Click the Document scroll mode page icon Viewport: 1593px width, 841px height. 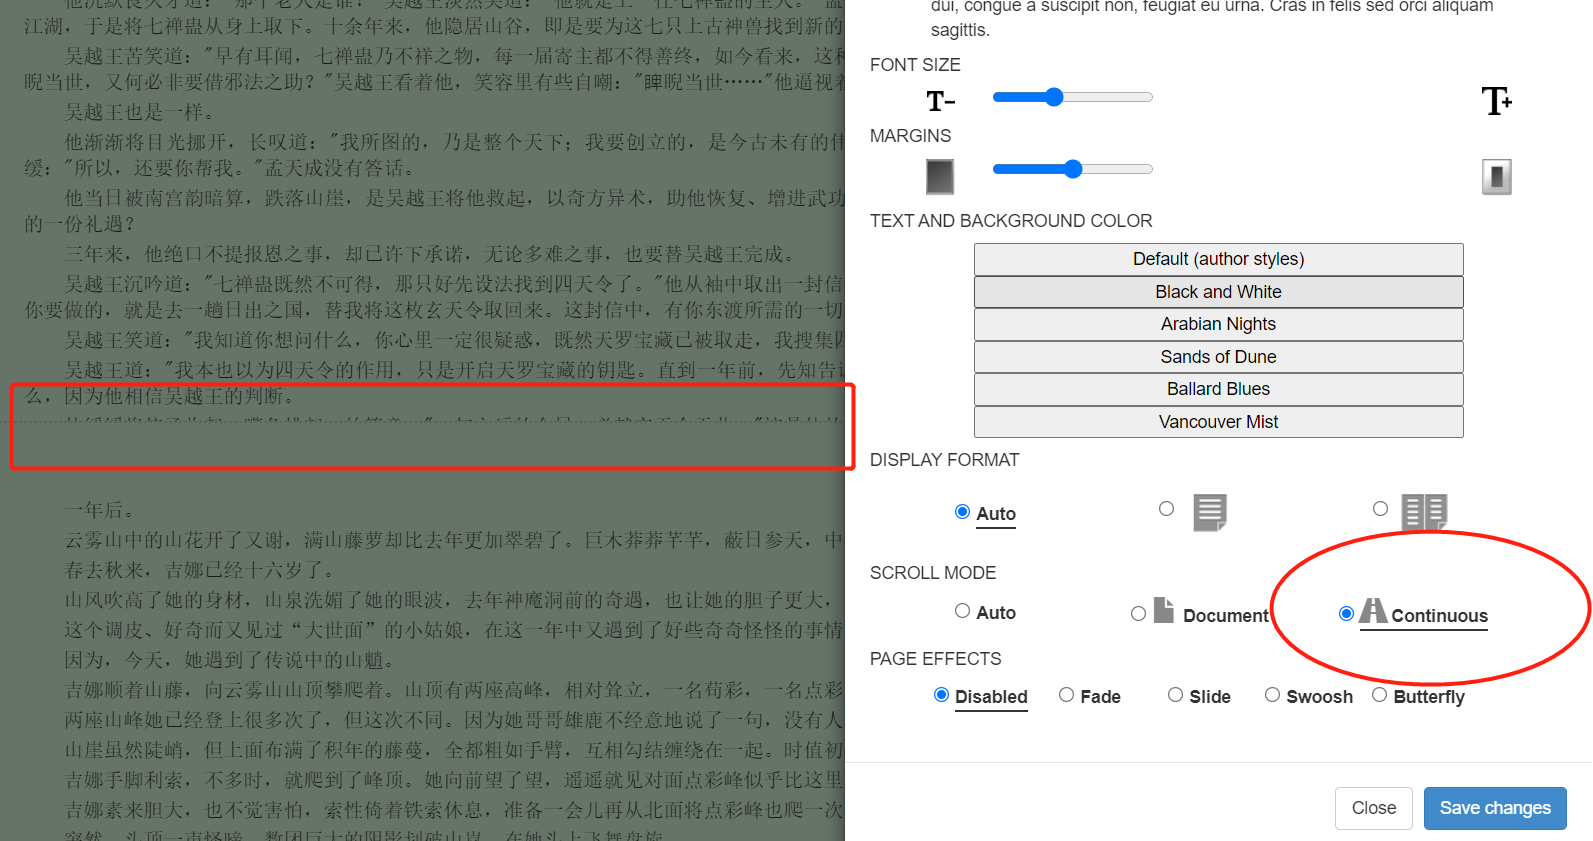click(1164, 610)
